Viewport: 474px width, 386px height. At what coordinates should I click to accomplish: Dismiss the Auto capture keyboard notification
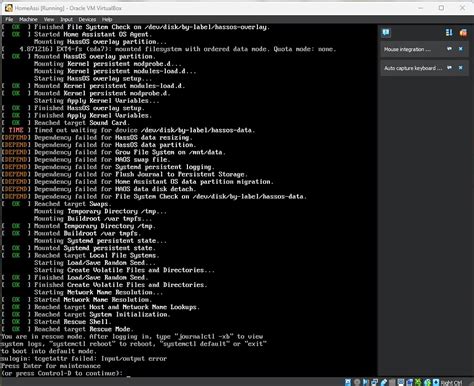(x=461, y=68)
